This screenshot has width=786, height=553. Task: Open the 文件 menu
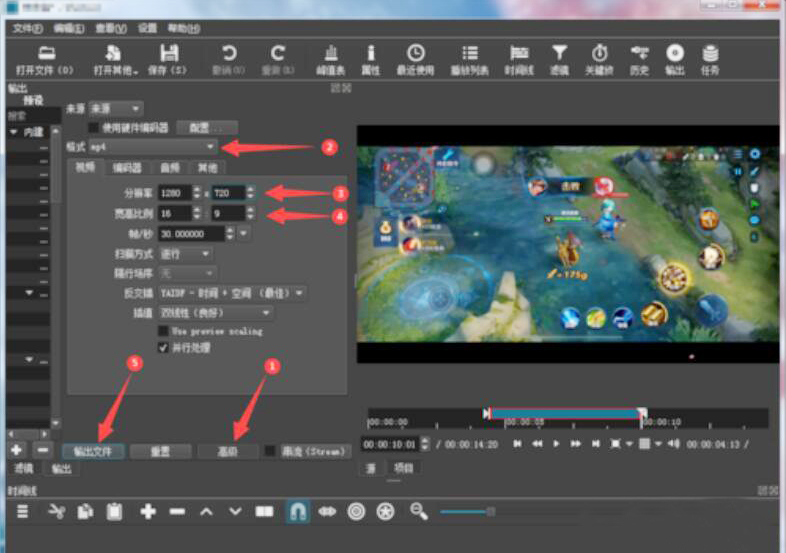pos(28,29)
